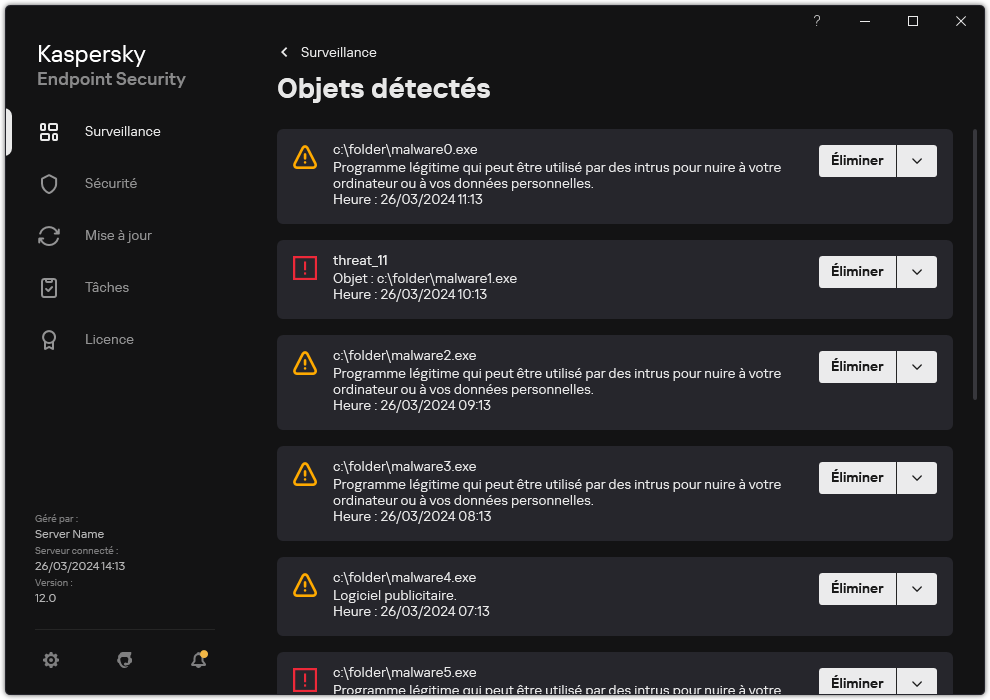Select the malware3.exe detection entry
Viewport: 990px width, 700px height.
[x=560, y=490]
